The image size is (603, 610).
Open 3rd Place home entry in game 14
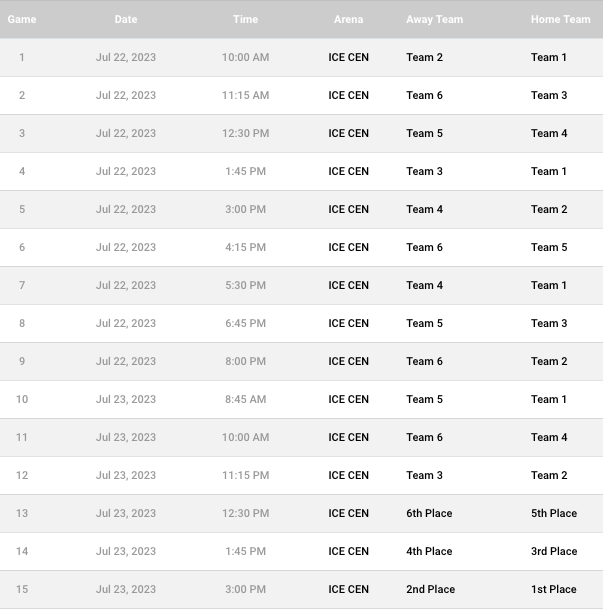pos(554,551)
